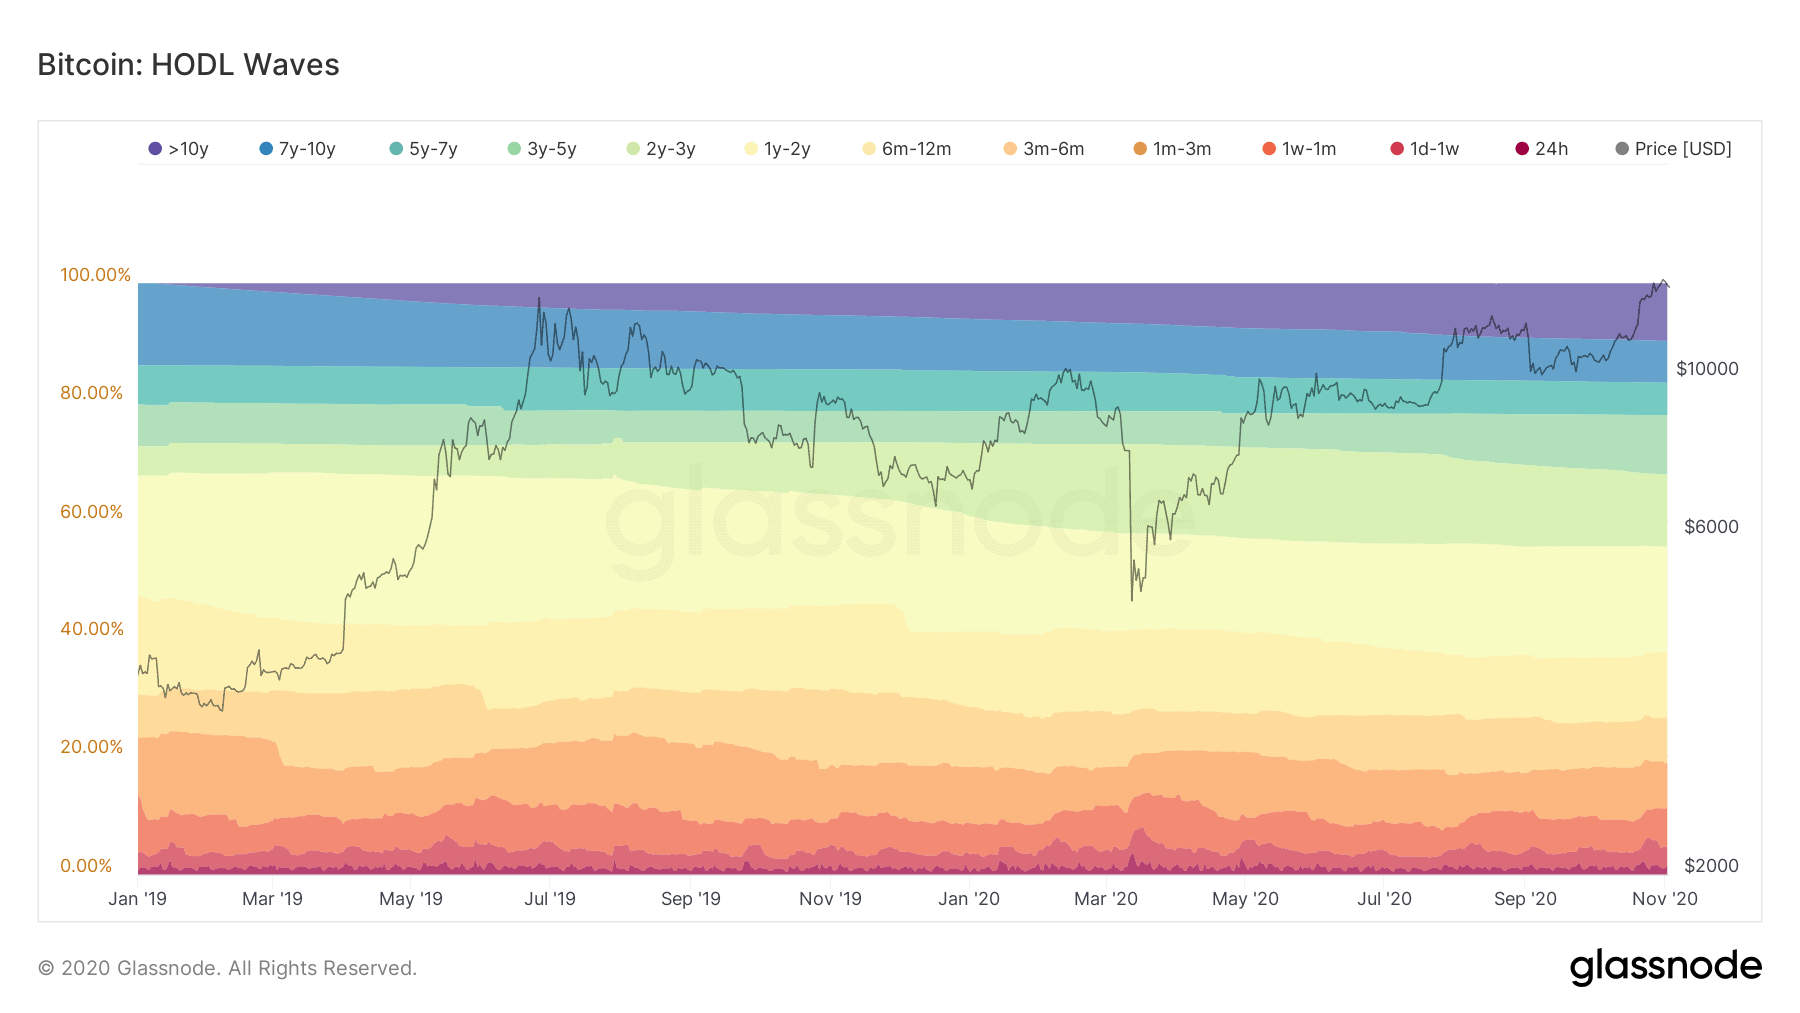
Task: Click the Bitcoin: HODL Waves chart title
Action: [188, 65]
